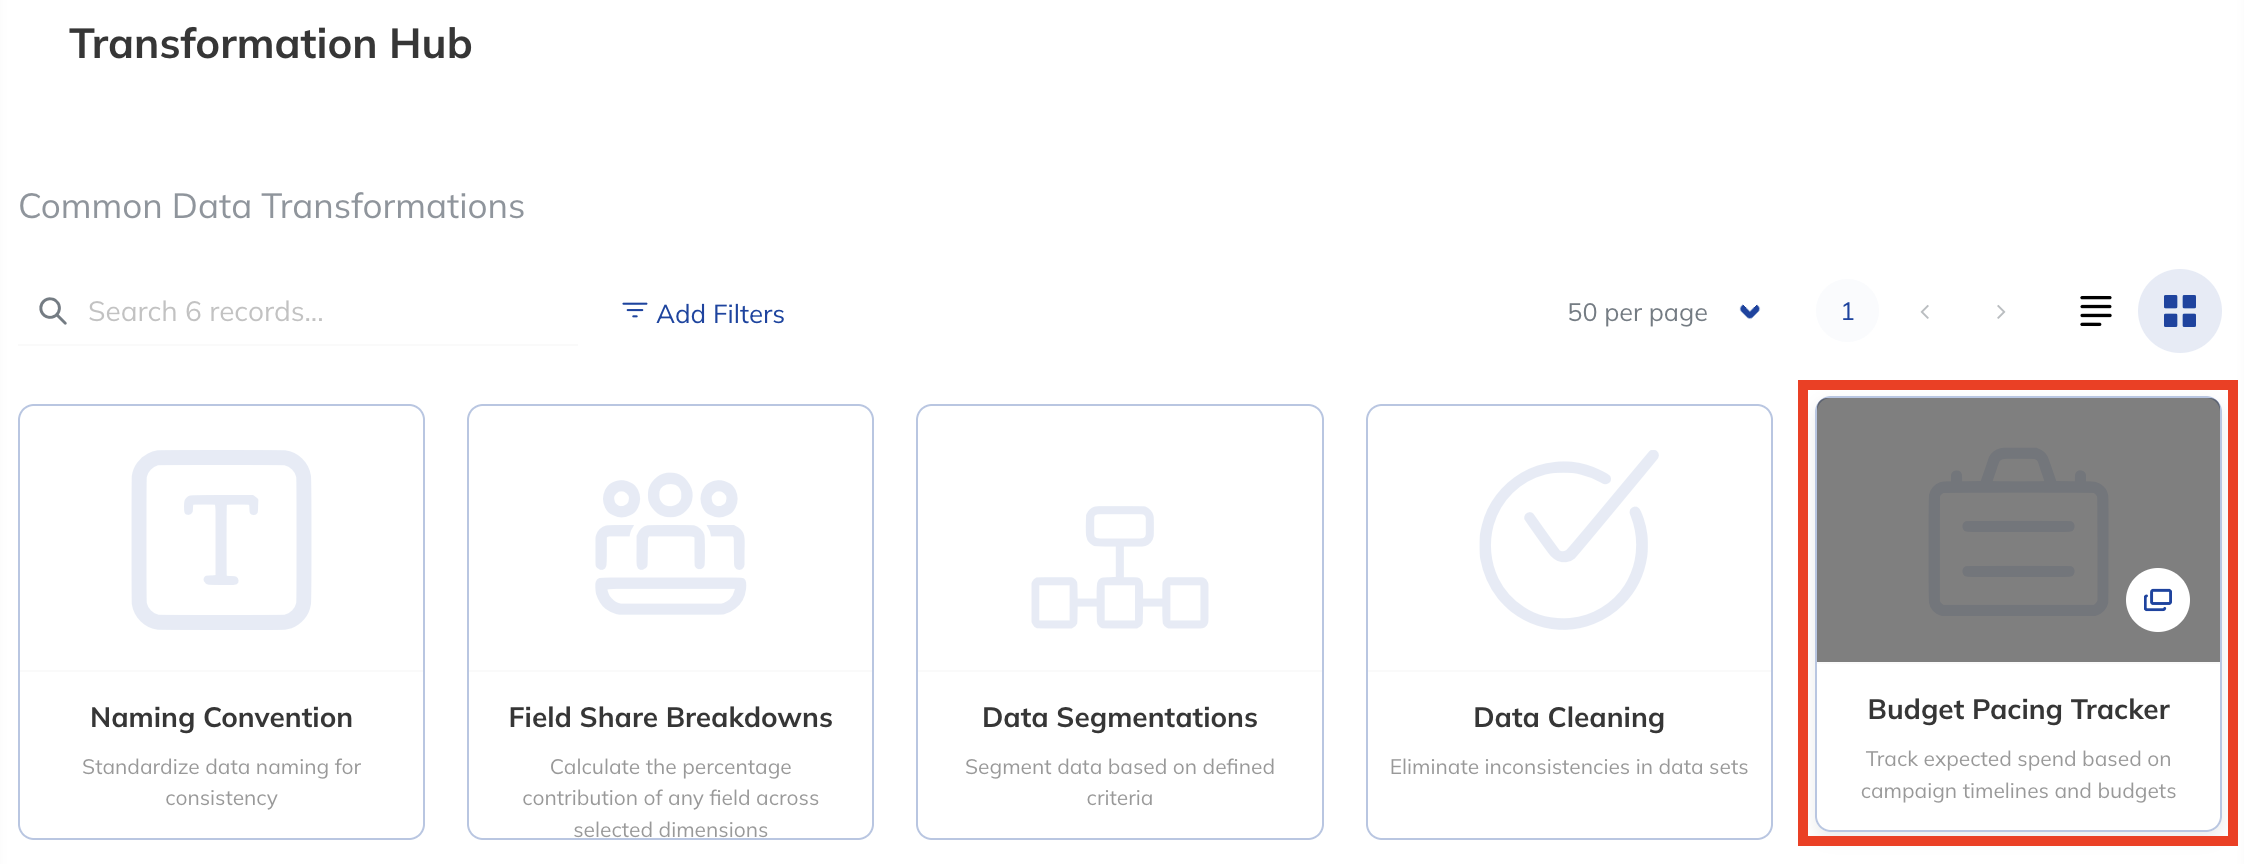Viewport: 2244px width, 864px height.
Task: Open the Budget Pacing Tracker title
Action: pos(2018,709)
